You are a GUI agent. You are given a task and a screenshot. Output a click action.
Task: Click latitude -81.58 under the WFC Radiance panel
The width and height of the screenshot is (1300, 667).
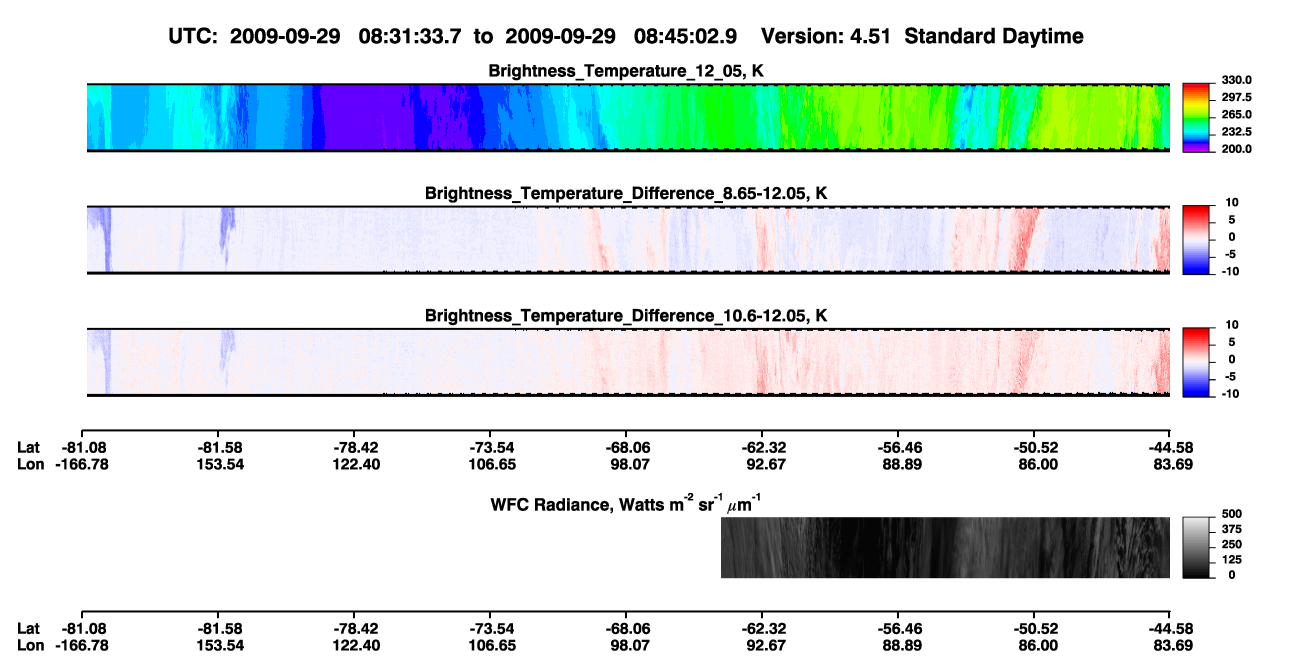pyautogui.click(x=218, y=628)
